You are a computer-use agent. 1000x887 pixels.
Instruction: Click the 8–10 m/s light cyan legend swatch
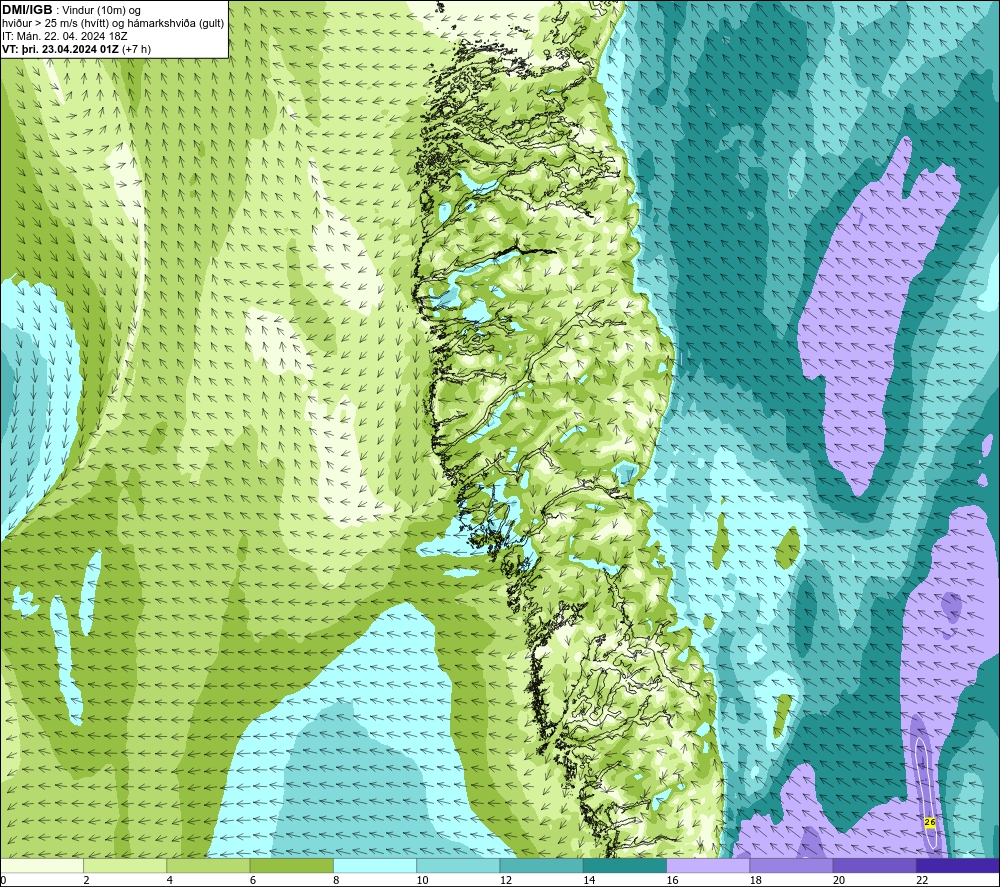pyautogui.click(x=375, y=865)
